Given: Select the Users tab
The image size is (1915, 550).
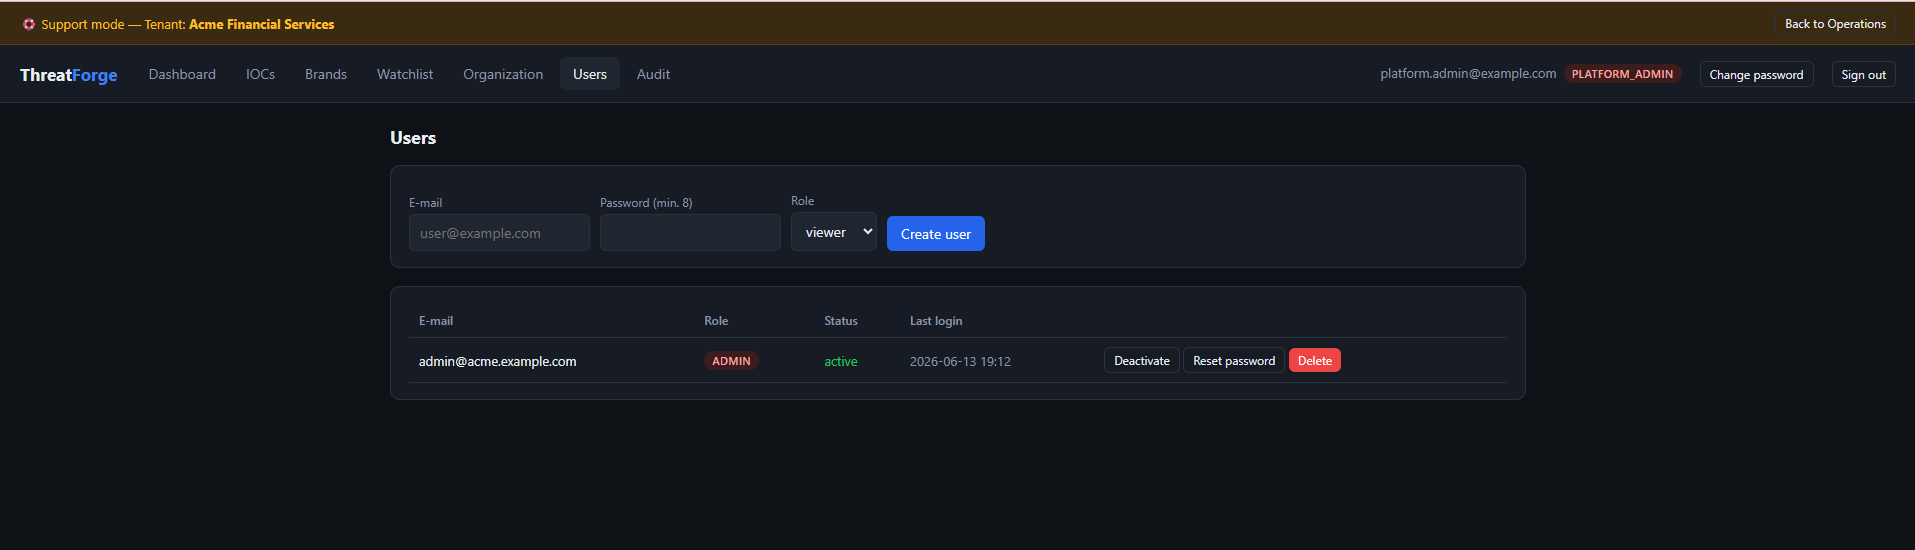Looking at the screenshot, I should click(590, 74).
